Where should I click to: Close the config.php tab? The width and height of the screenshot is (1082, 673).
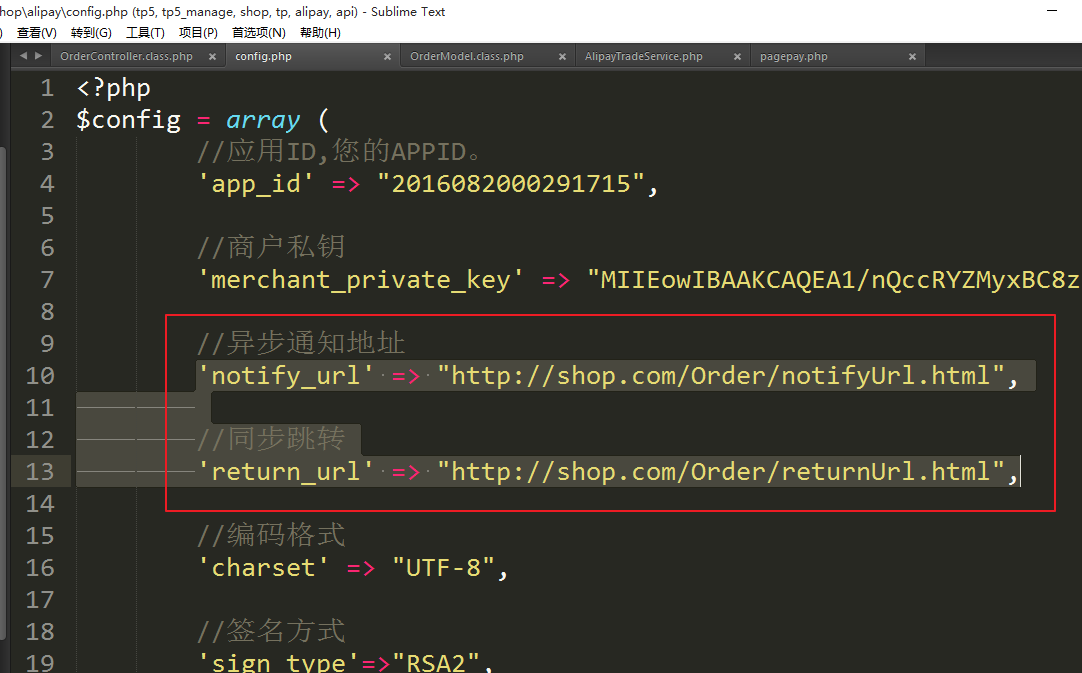pyautogui.click(x=388, y=57)
